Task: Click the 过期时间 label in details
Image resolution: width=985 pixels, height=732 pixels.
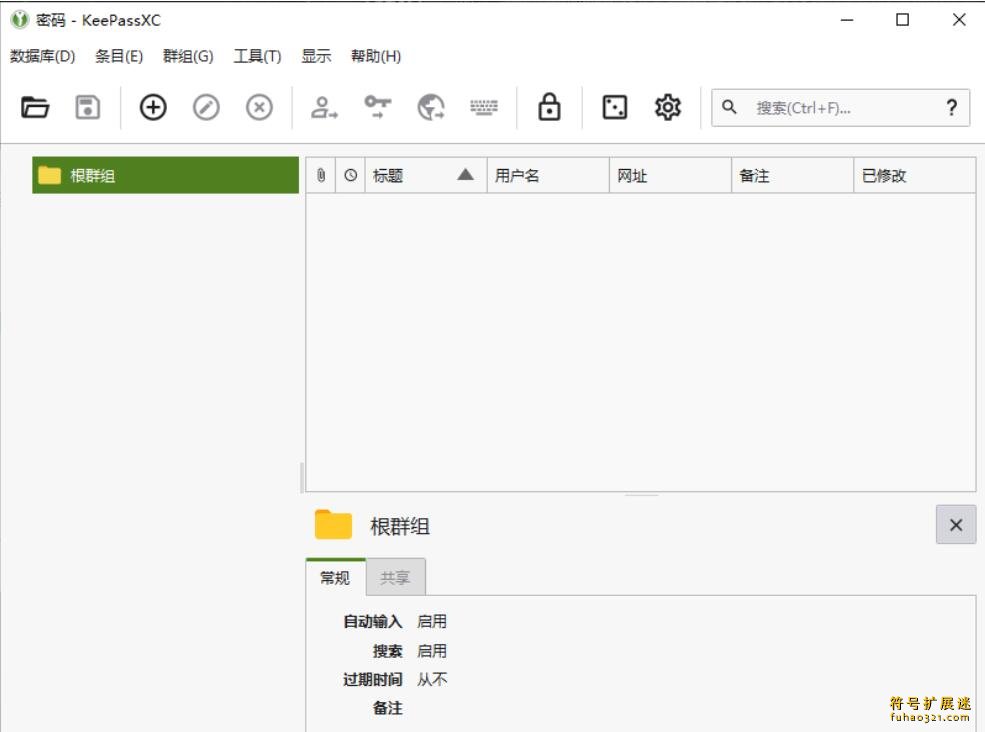Action: [373, 679]
